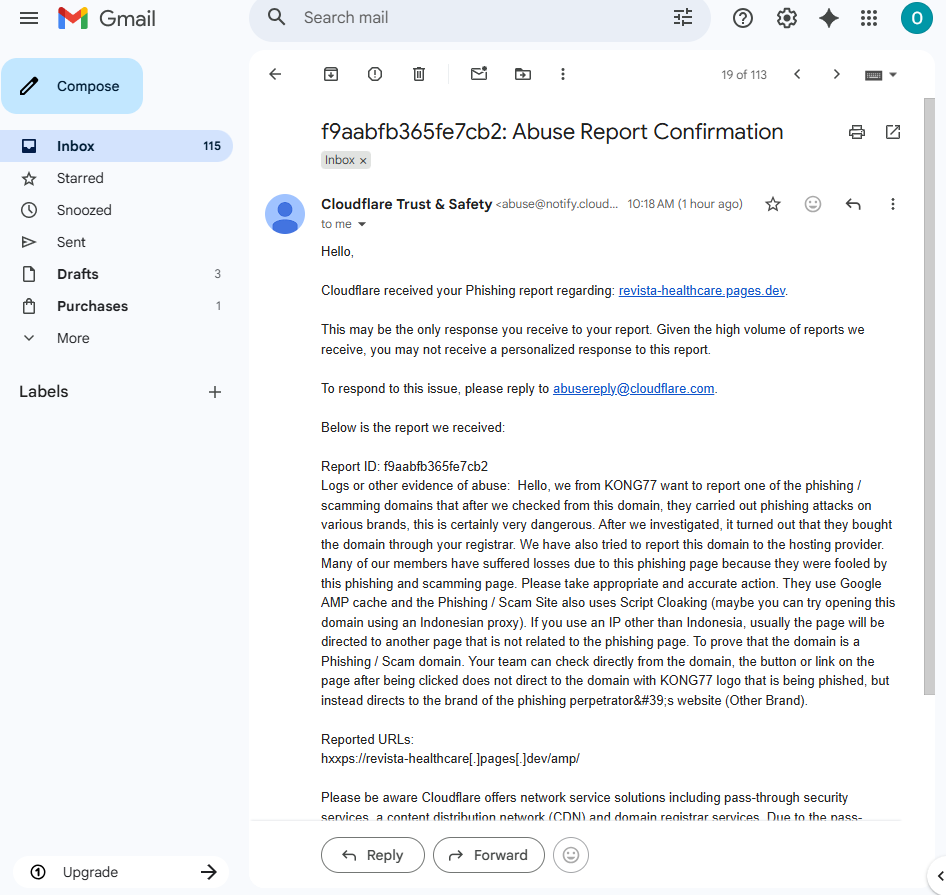
Task: Open the Starred folder
Action: (116, 179)
